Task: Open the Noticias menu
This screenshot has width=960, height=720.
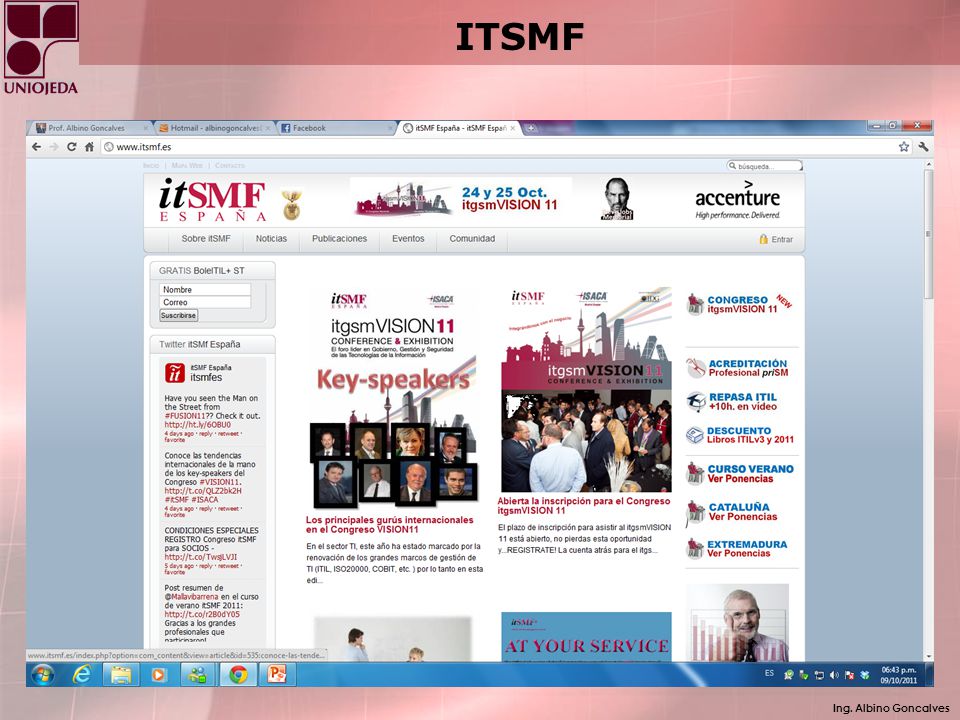Action: point(271,239)
